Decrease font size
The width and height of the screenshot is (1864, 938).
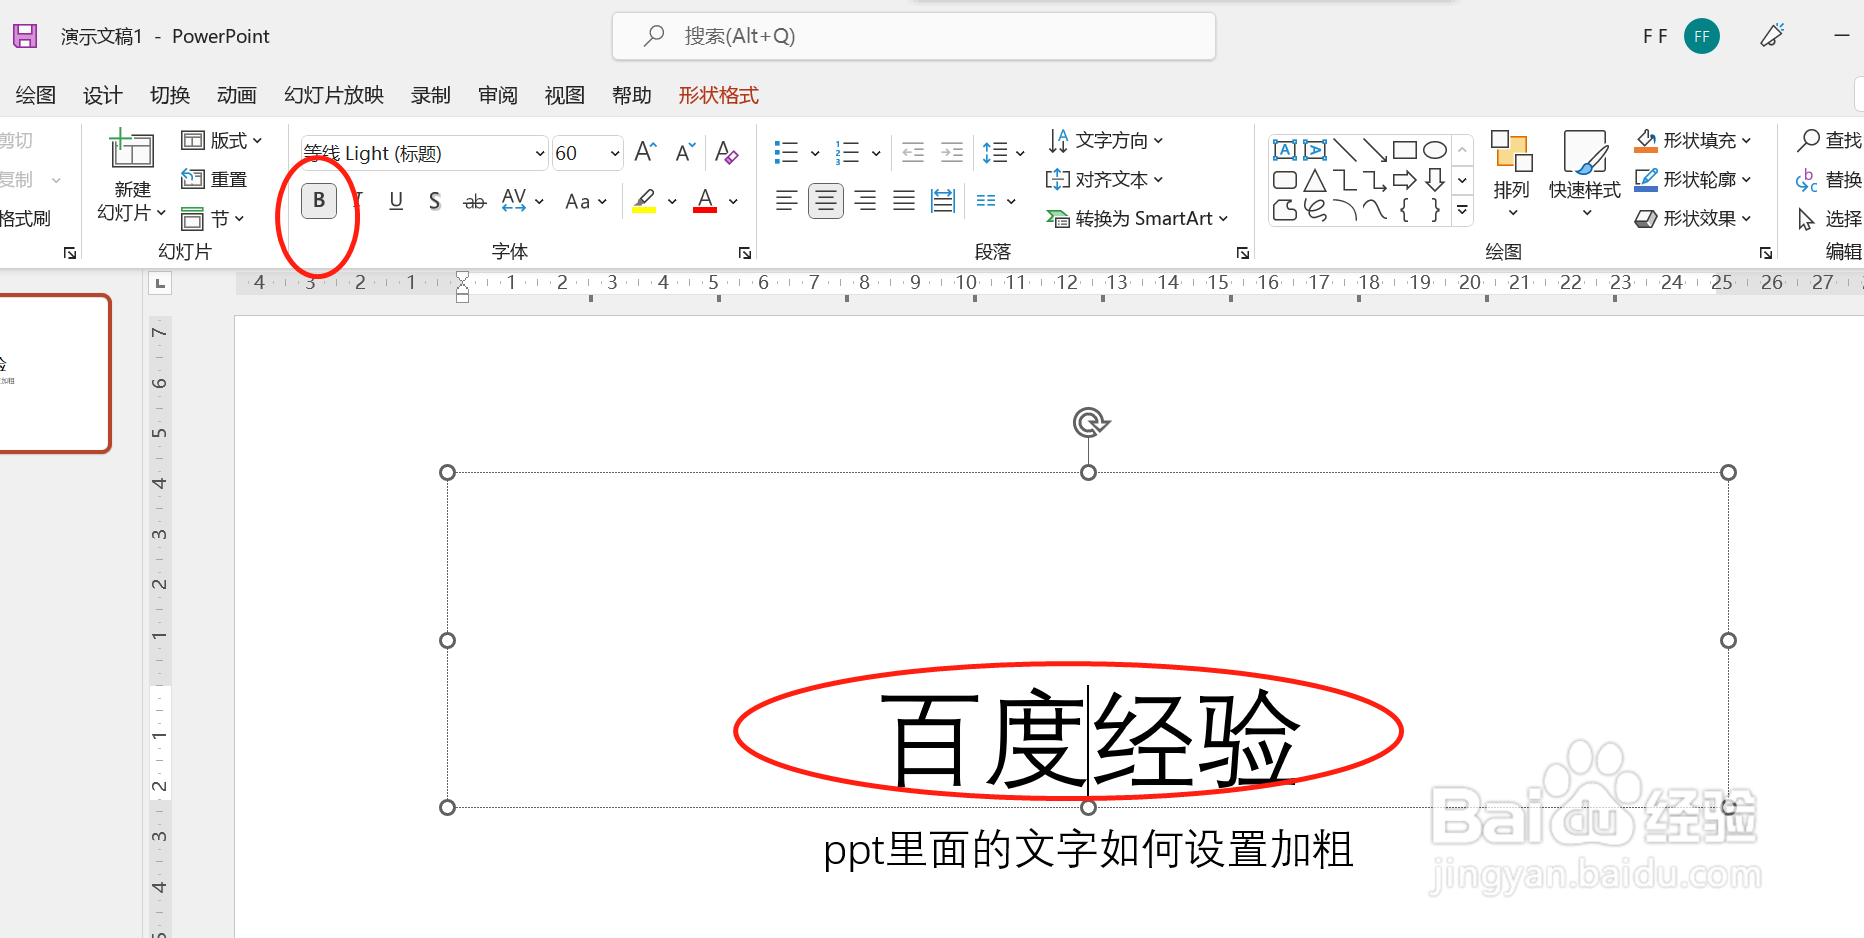pyautogui.click(x=685, y=152)
